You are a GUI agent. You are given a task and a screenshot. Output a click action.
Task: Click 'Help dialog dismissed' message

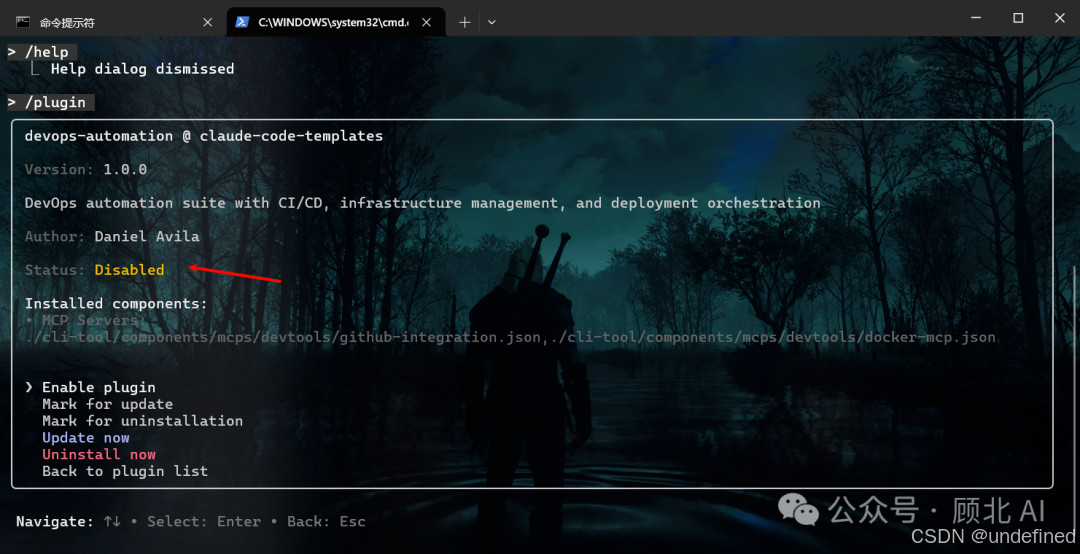point(142,69)
